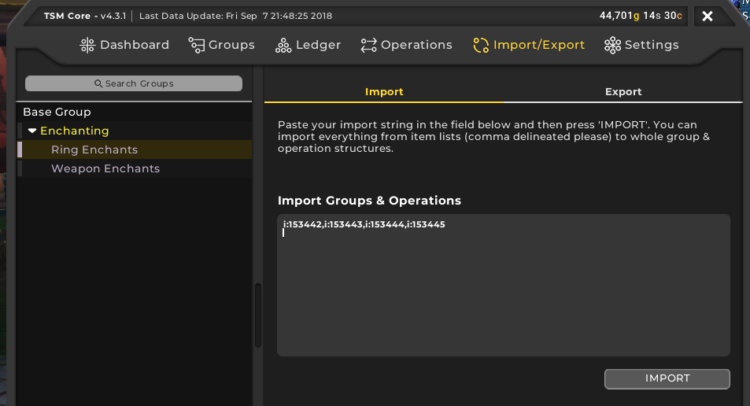Image resolution: width=750 pixels, height=406 pixels.
Task: Close the TSM window with the X
Action: [707, 16]
